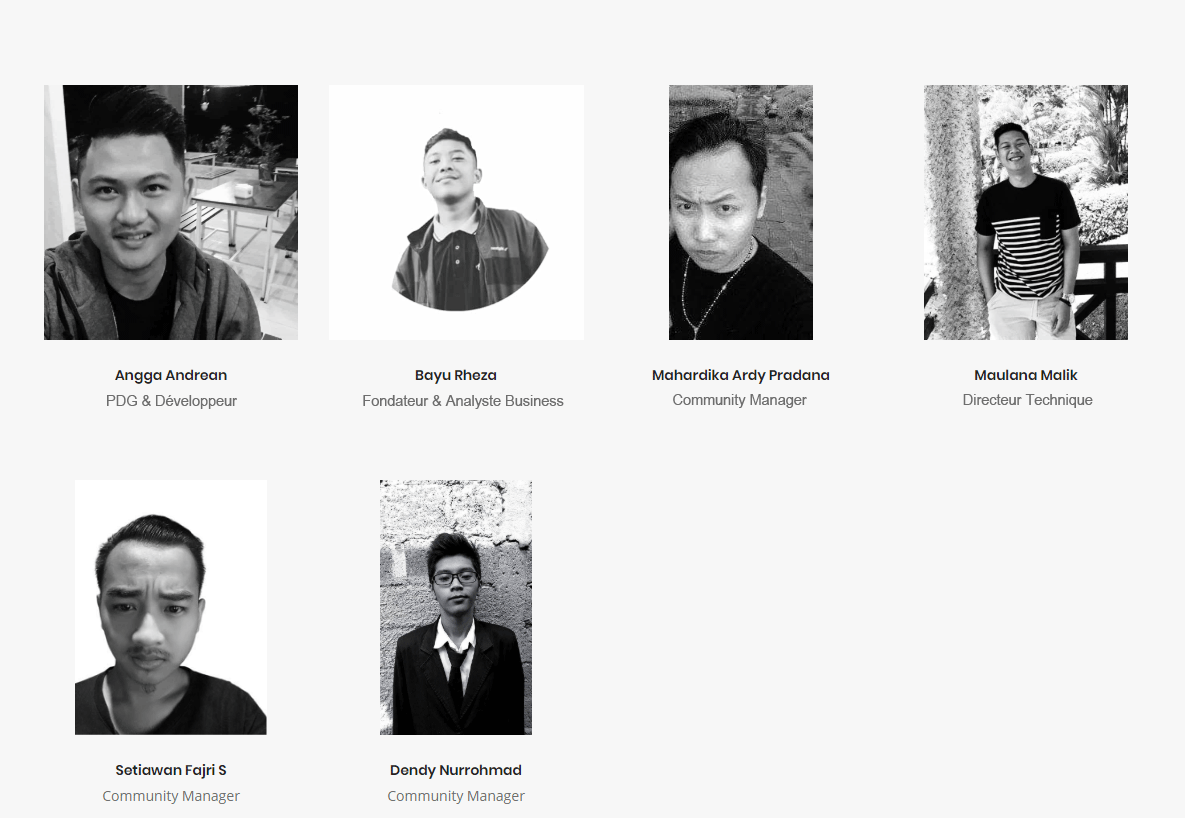The image size is (1185, 818).
Task: Select Mahardika Ardy Pradana's photo
Action: (x=741, y=212)
